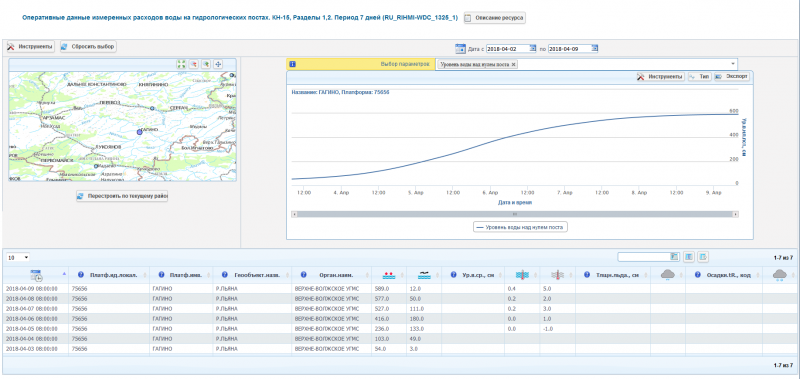This screenshot has height=379, width=800.
Task: Click water level value 589.0
Action: pos(382,289)
